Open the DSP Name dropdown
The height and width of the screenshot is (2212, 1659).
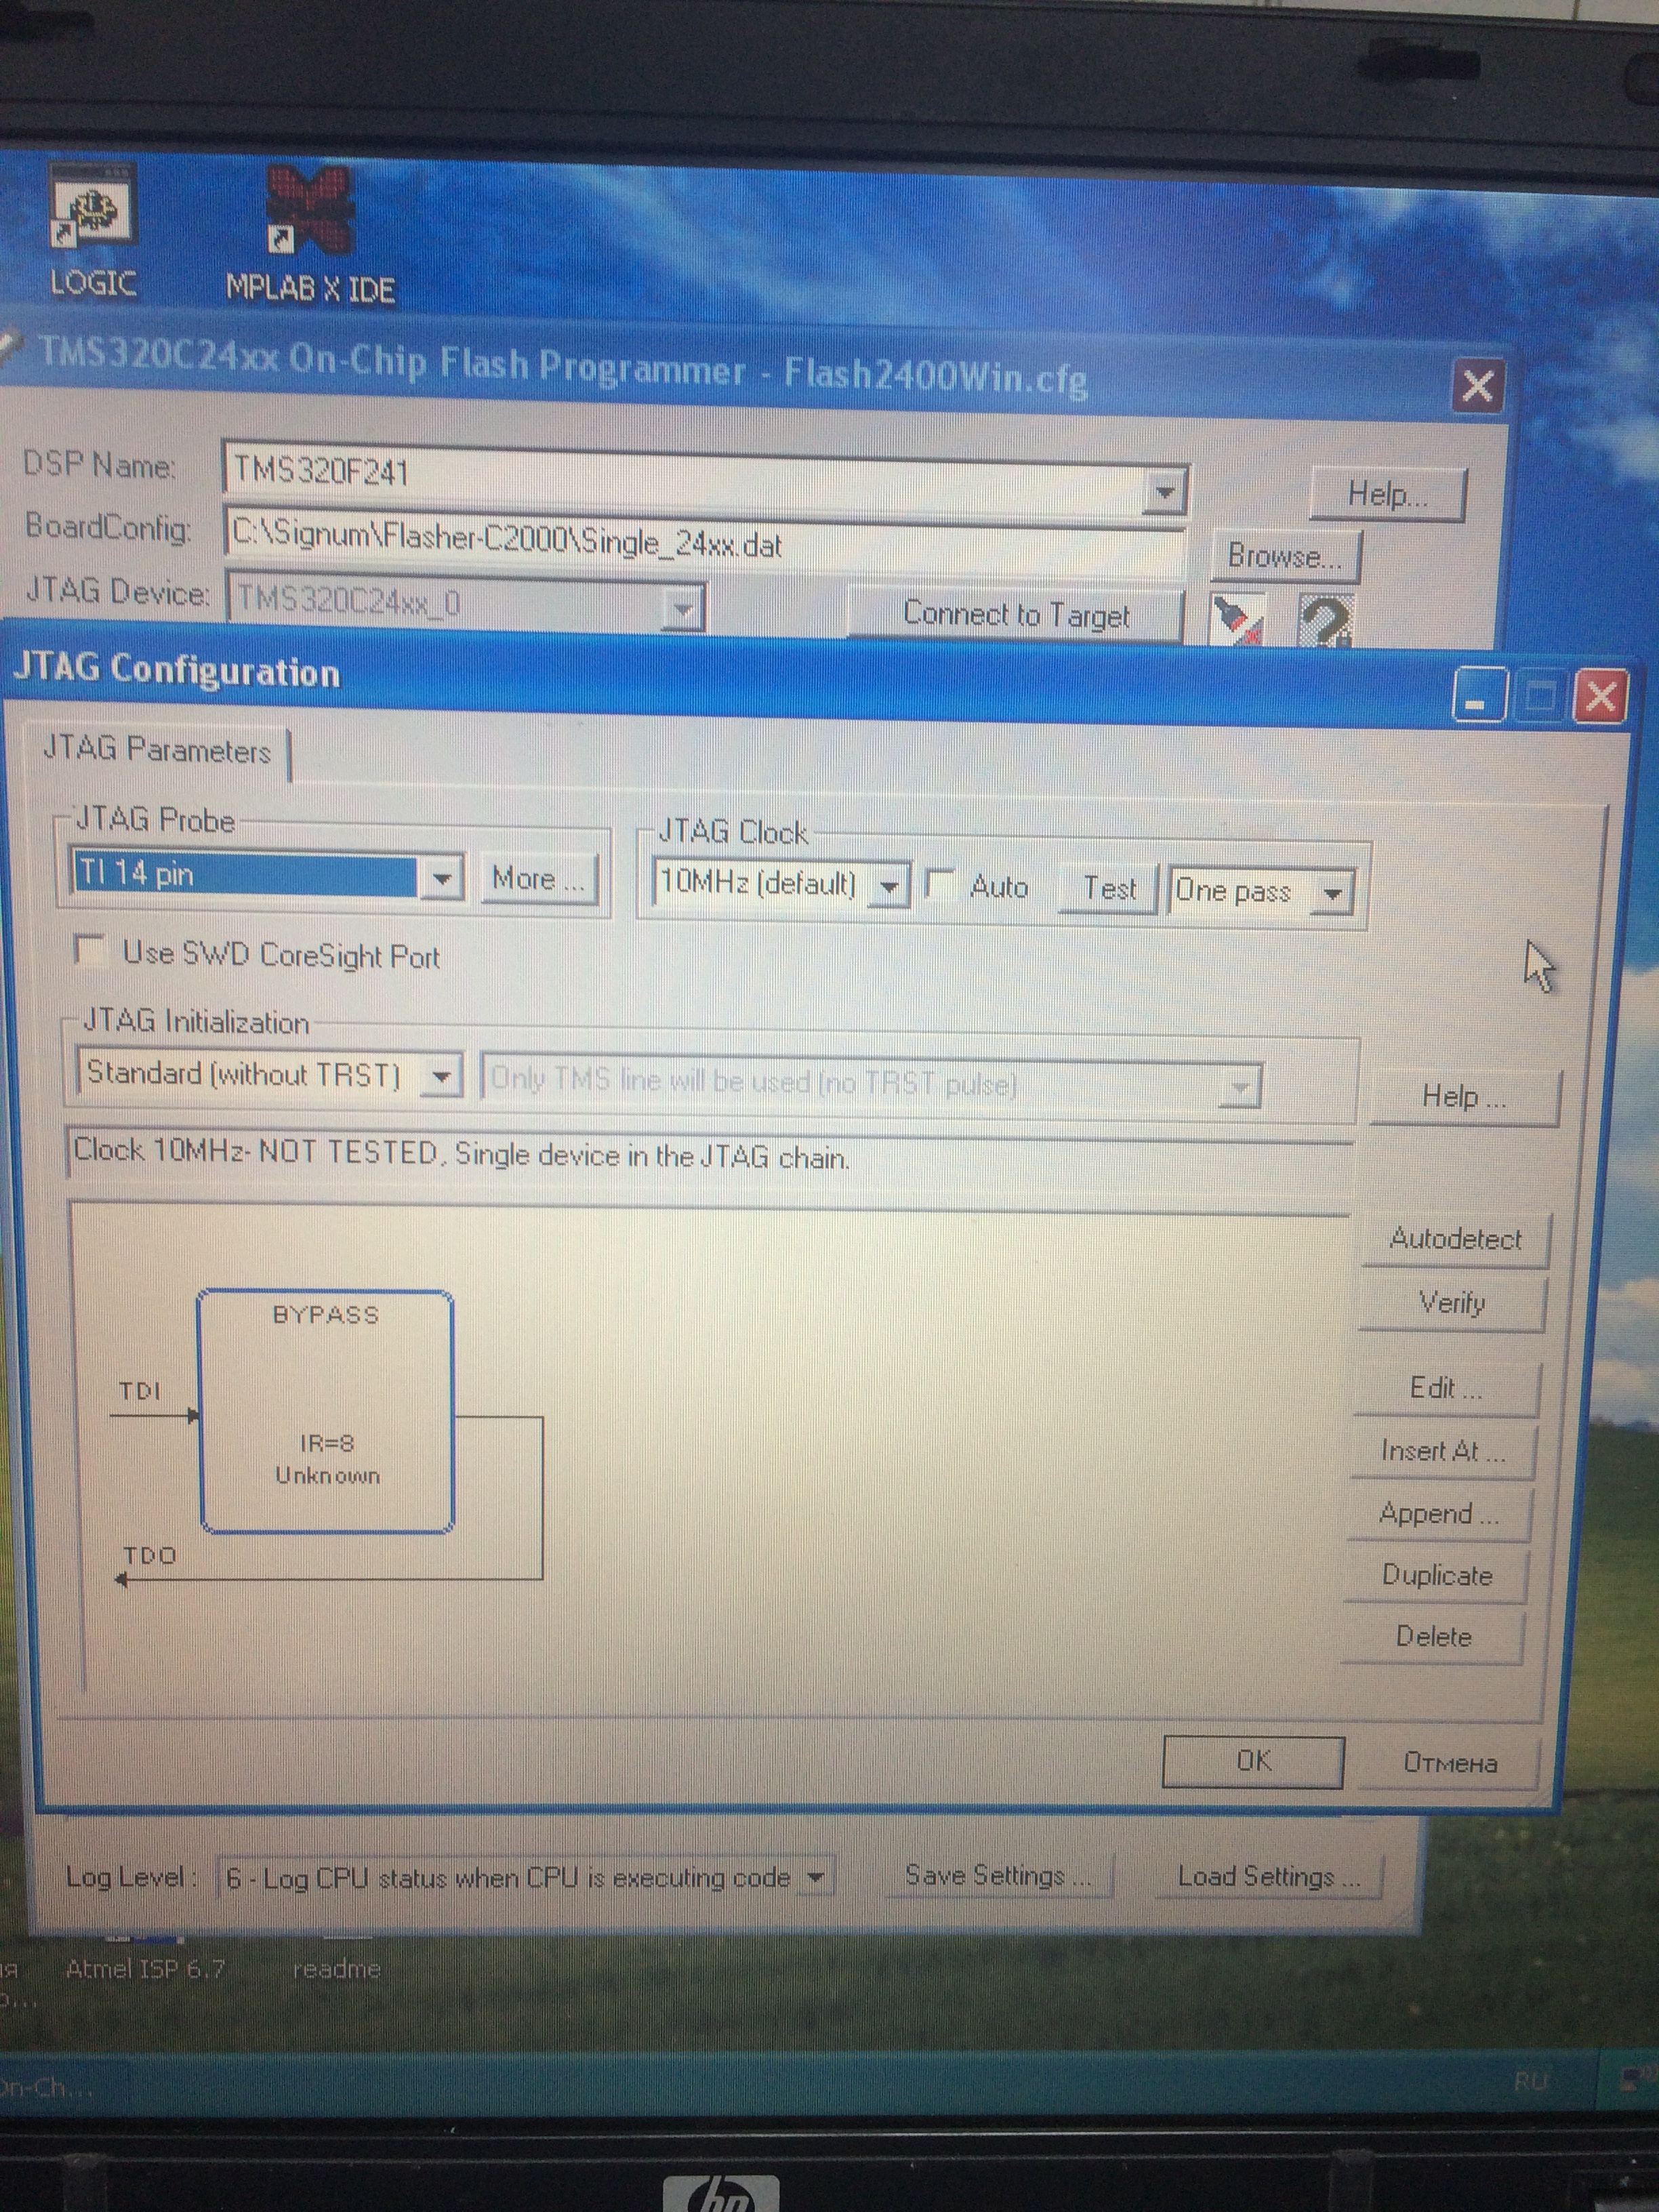click(x=1164, y=492)
